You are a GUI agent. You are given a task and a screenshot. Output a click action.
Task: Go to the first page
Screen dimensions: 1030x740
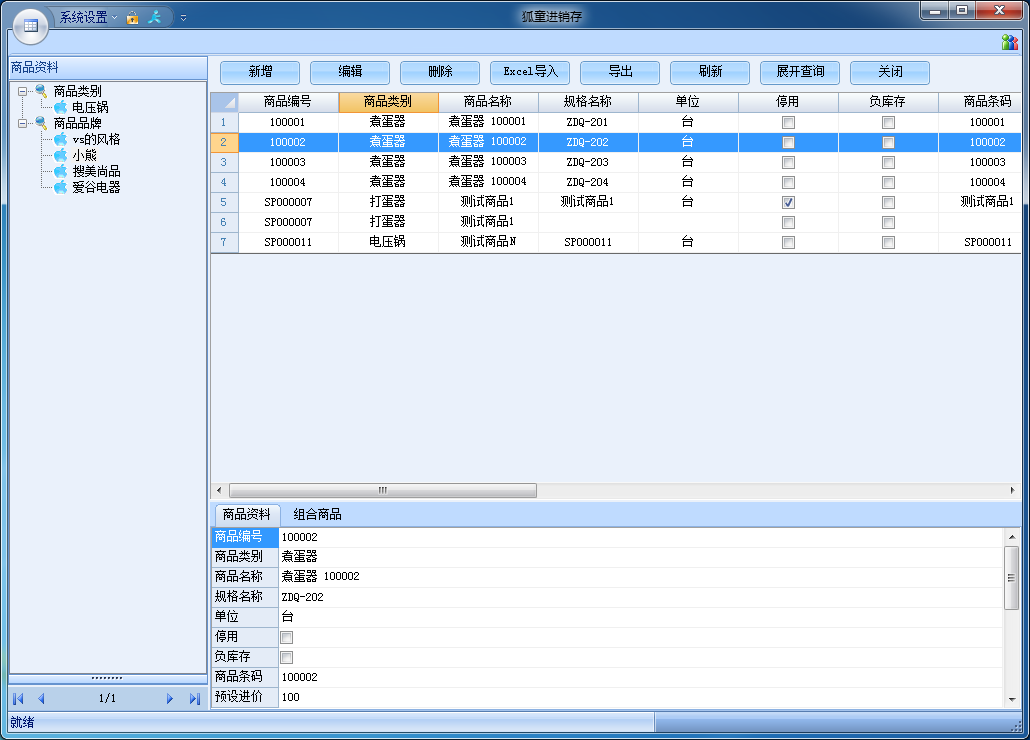[17, 699]
